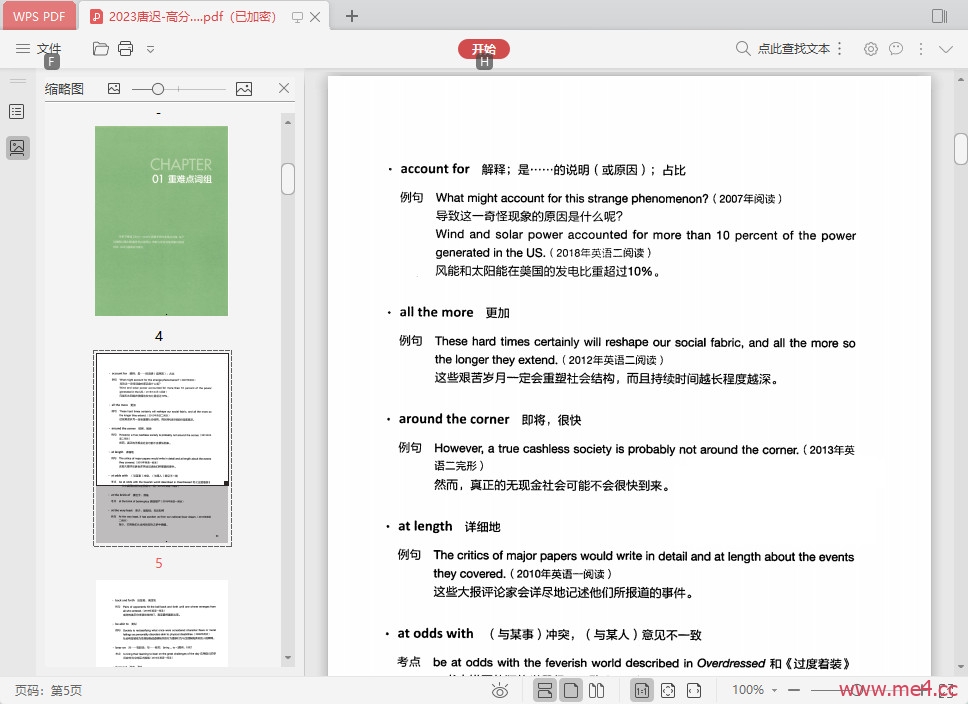The width and height of the screenshot is (968, 704).
Task: Select the page 5 thumbnail
Action: coord(162,448)
